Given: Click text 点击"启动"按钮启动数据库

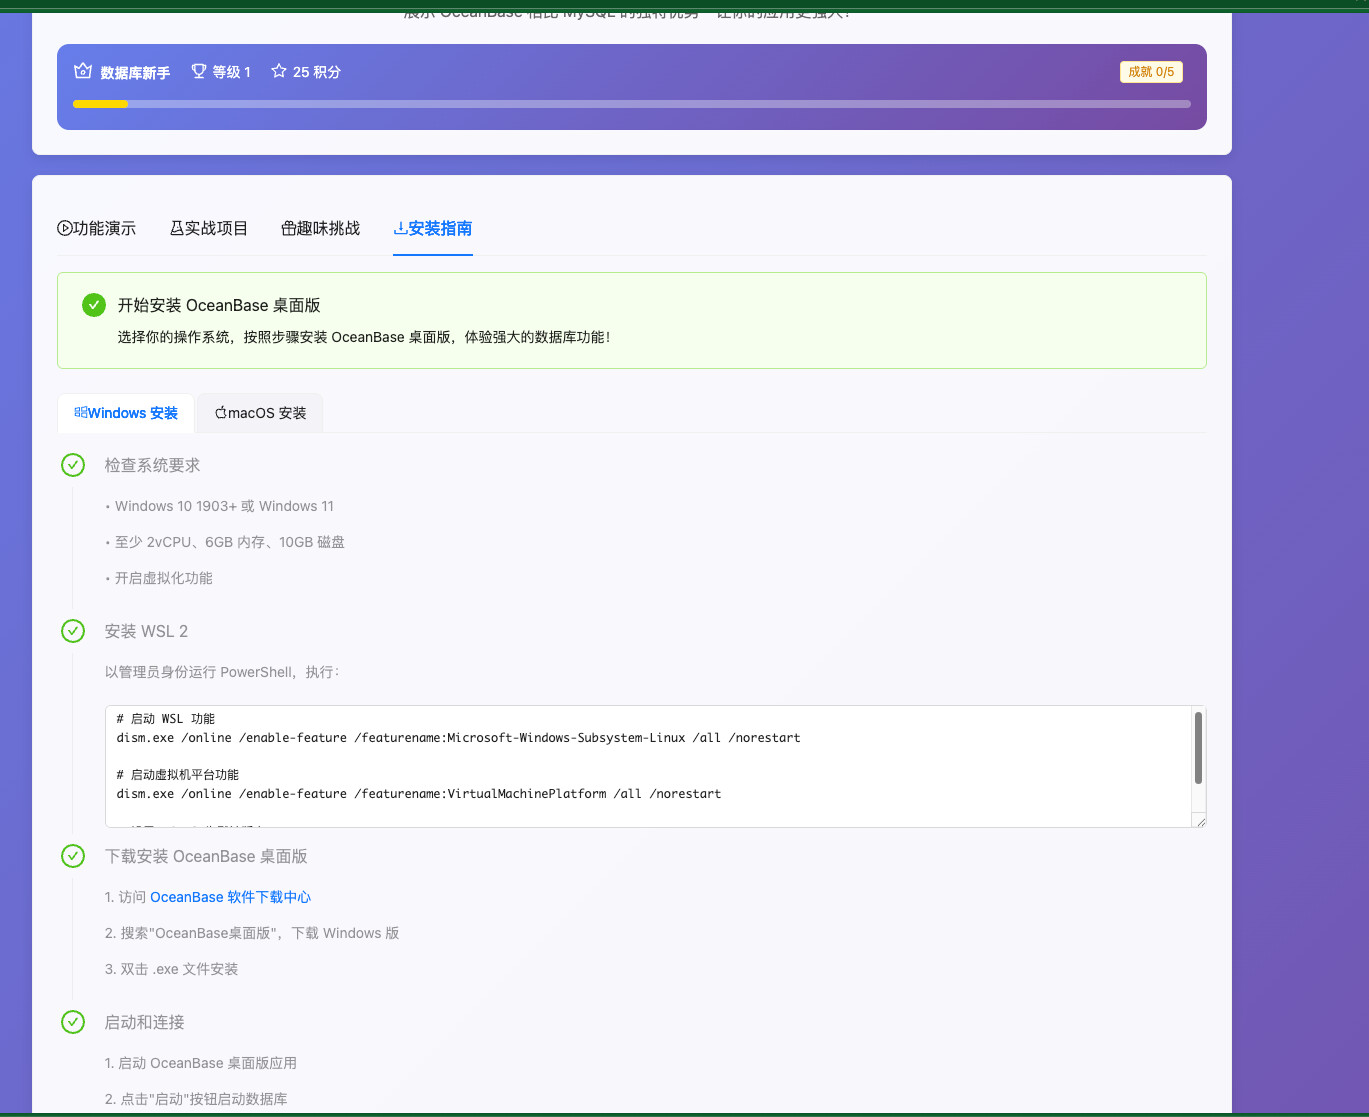Looking at the screenshot, I should (x=196, y=1099).
